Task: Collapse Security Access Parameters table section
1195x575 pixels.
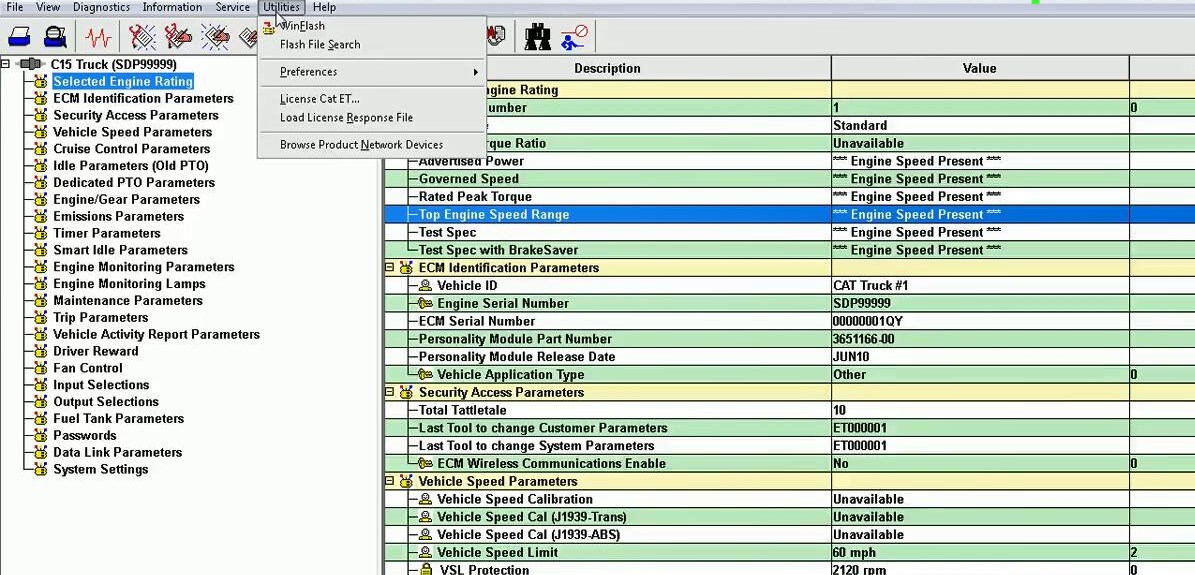Action: tap(389, 393)
